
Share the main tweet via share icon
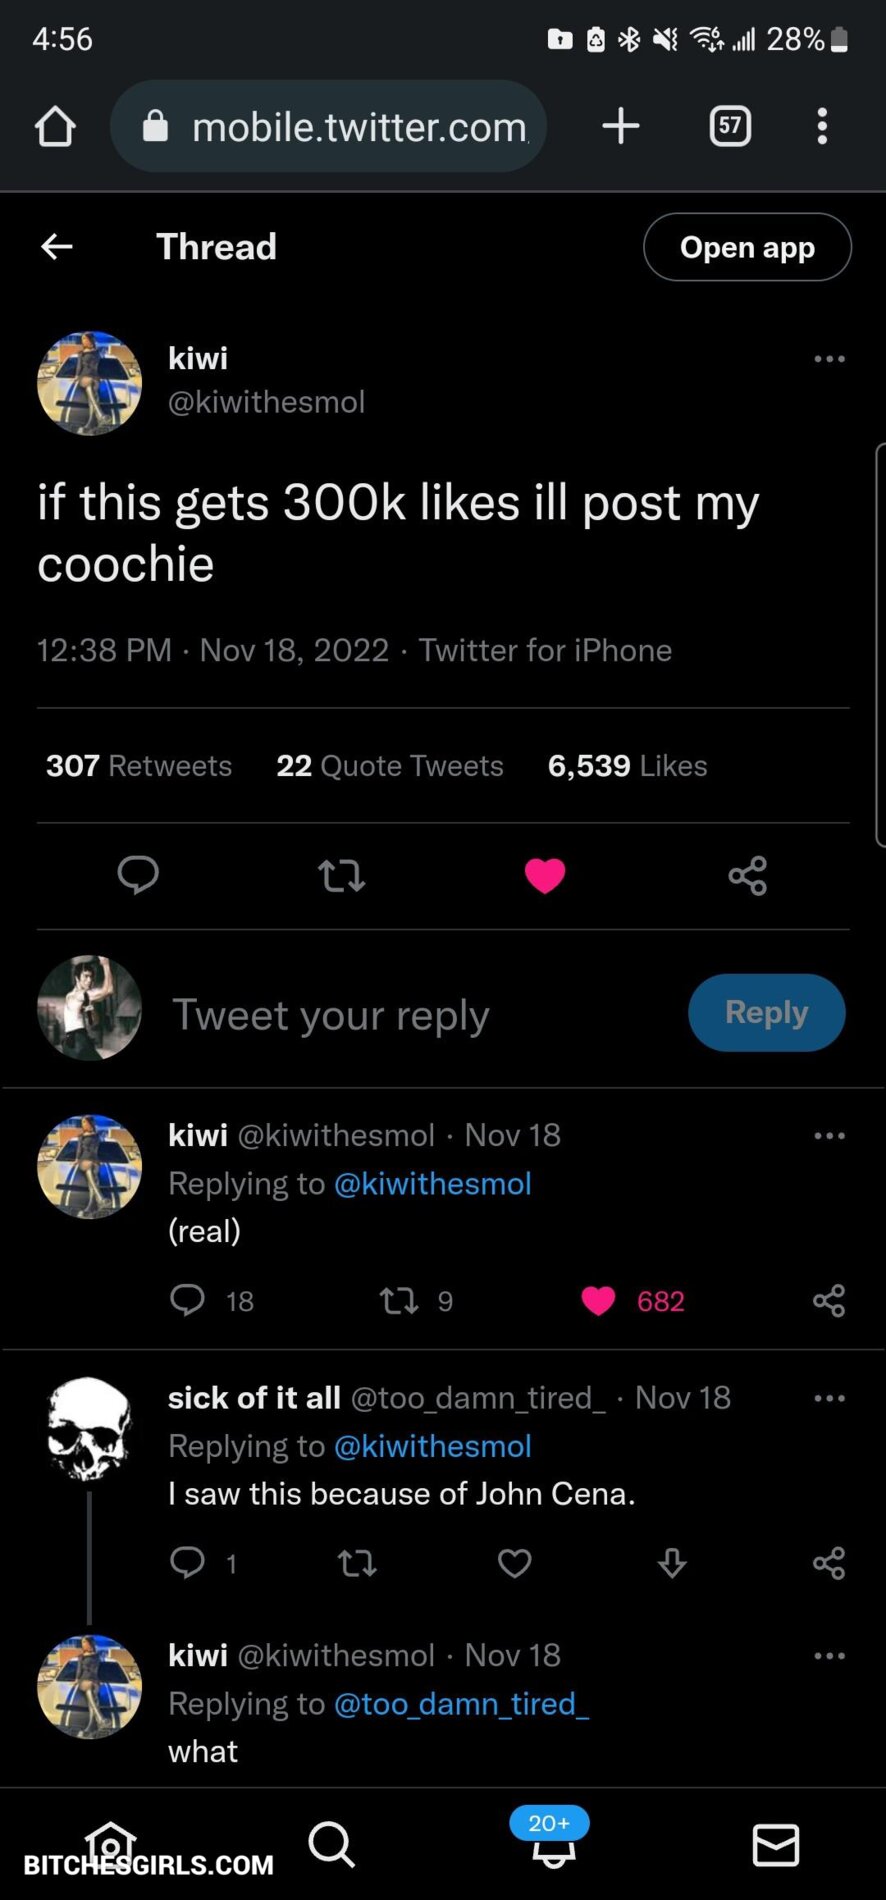[747, 876]
